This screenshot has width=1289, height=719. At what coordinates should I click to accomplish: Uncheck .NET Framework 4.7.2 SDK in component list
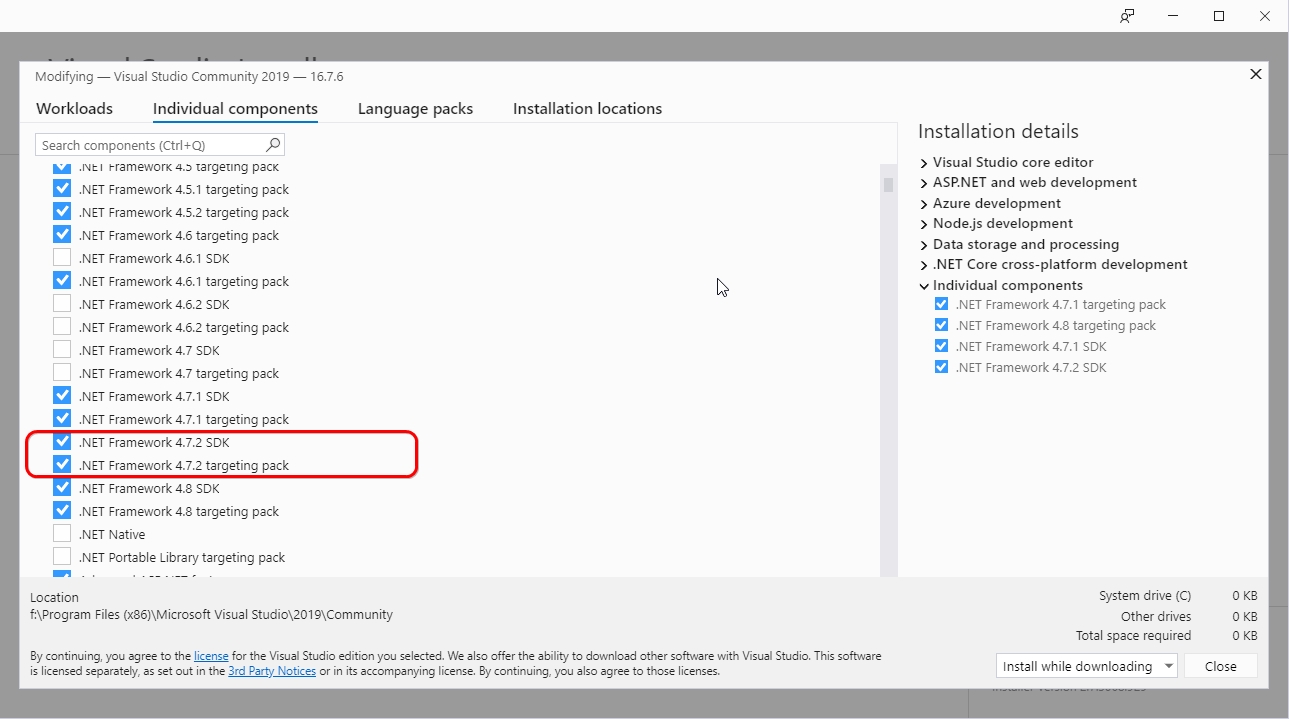point(62,442)
